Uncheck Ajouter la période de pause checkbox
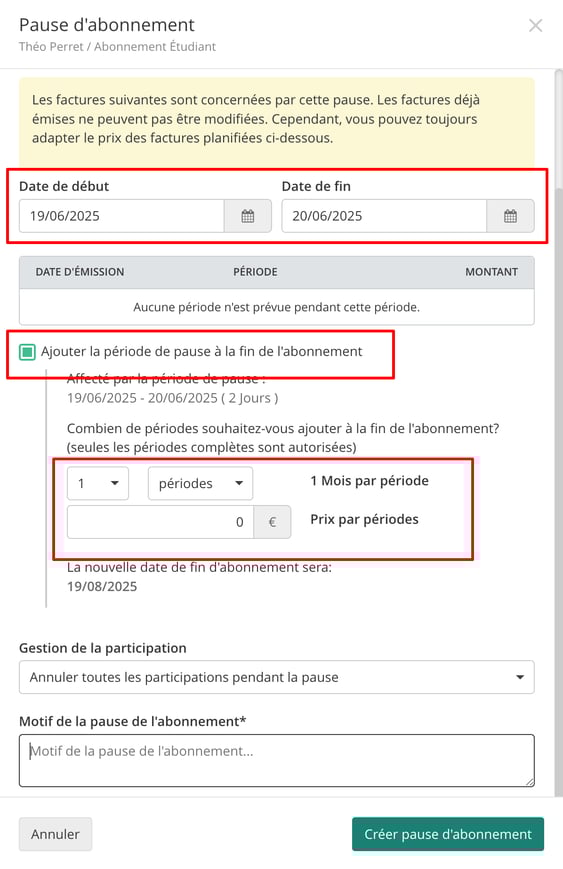 pyautogui.click(x=27, y=352)
